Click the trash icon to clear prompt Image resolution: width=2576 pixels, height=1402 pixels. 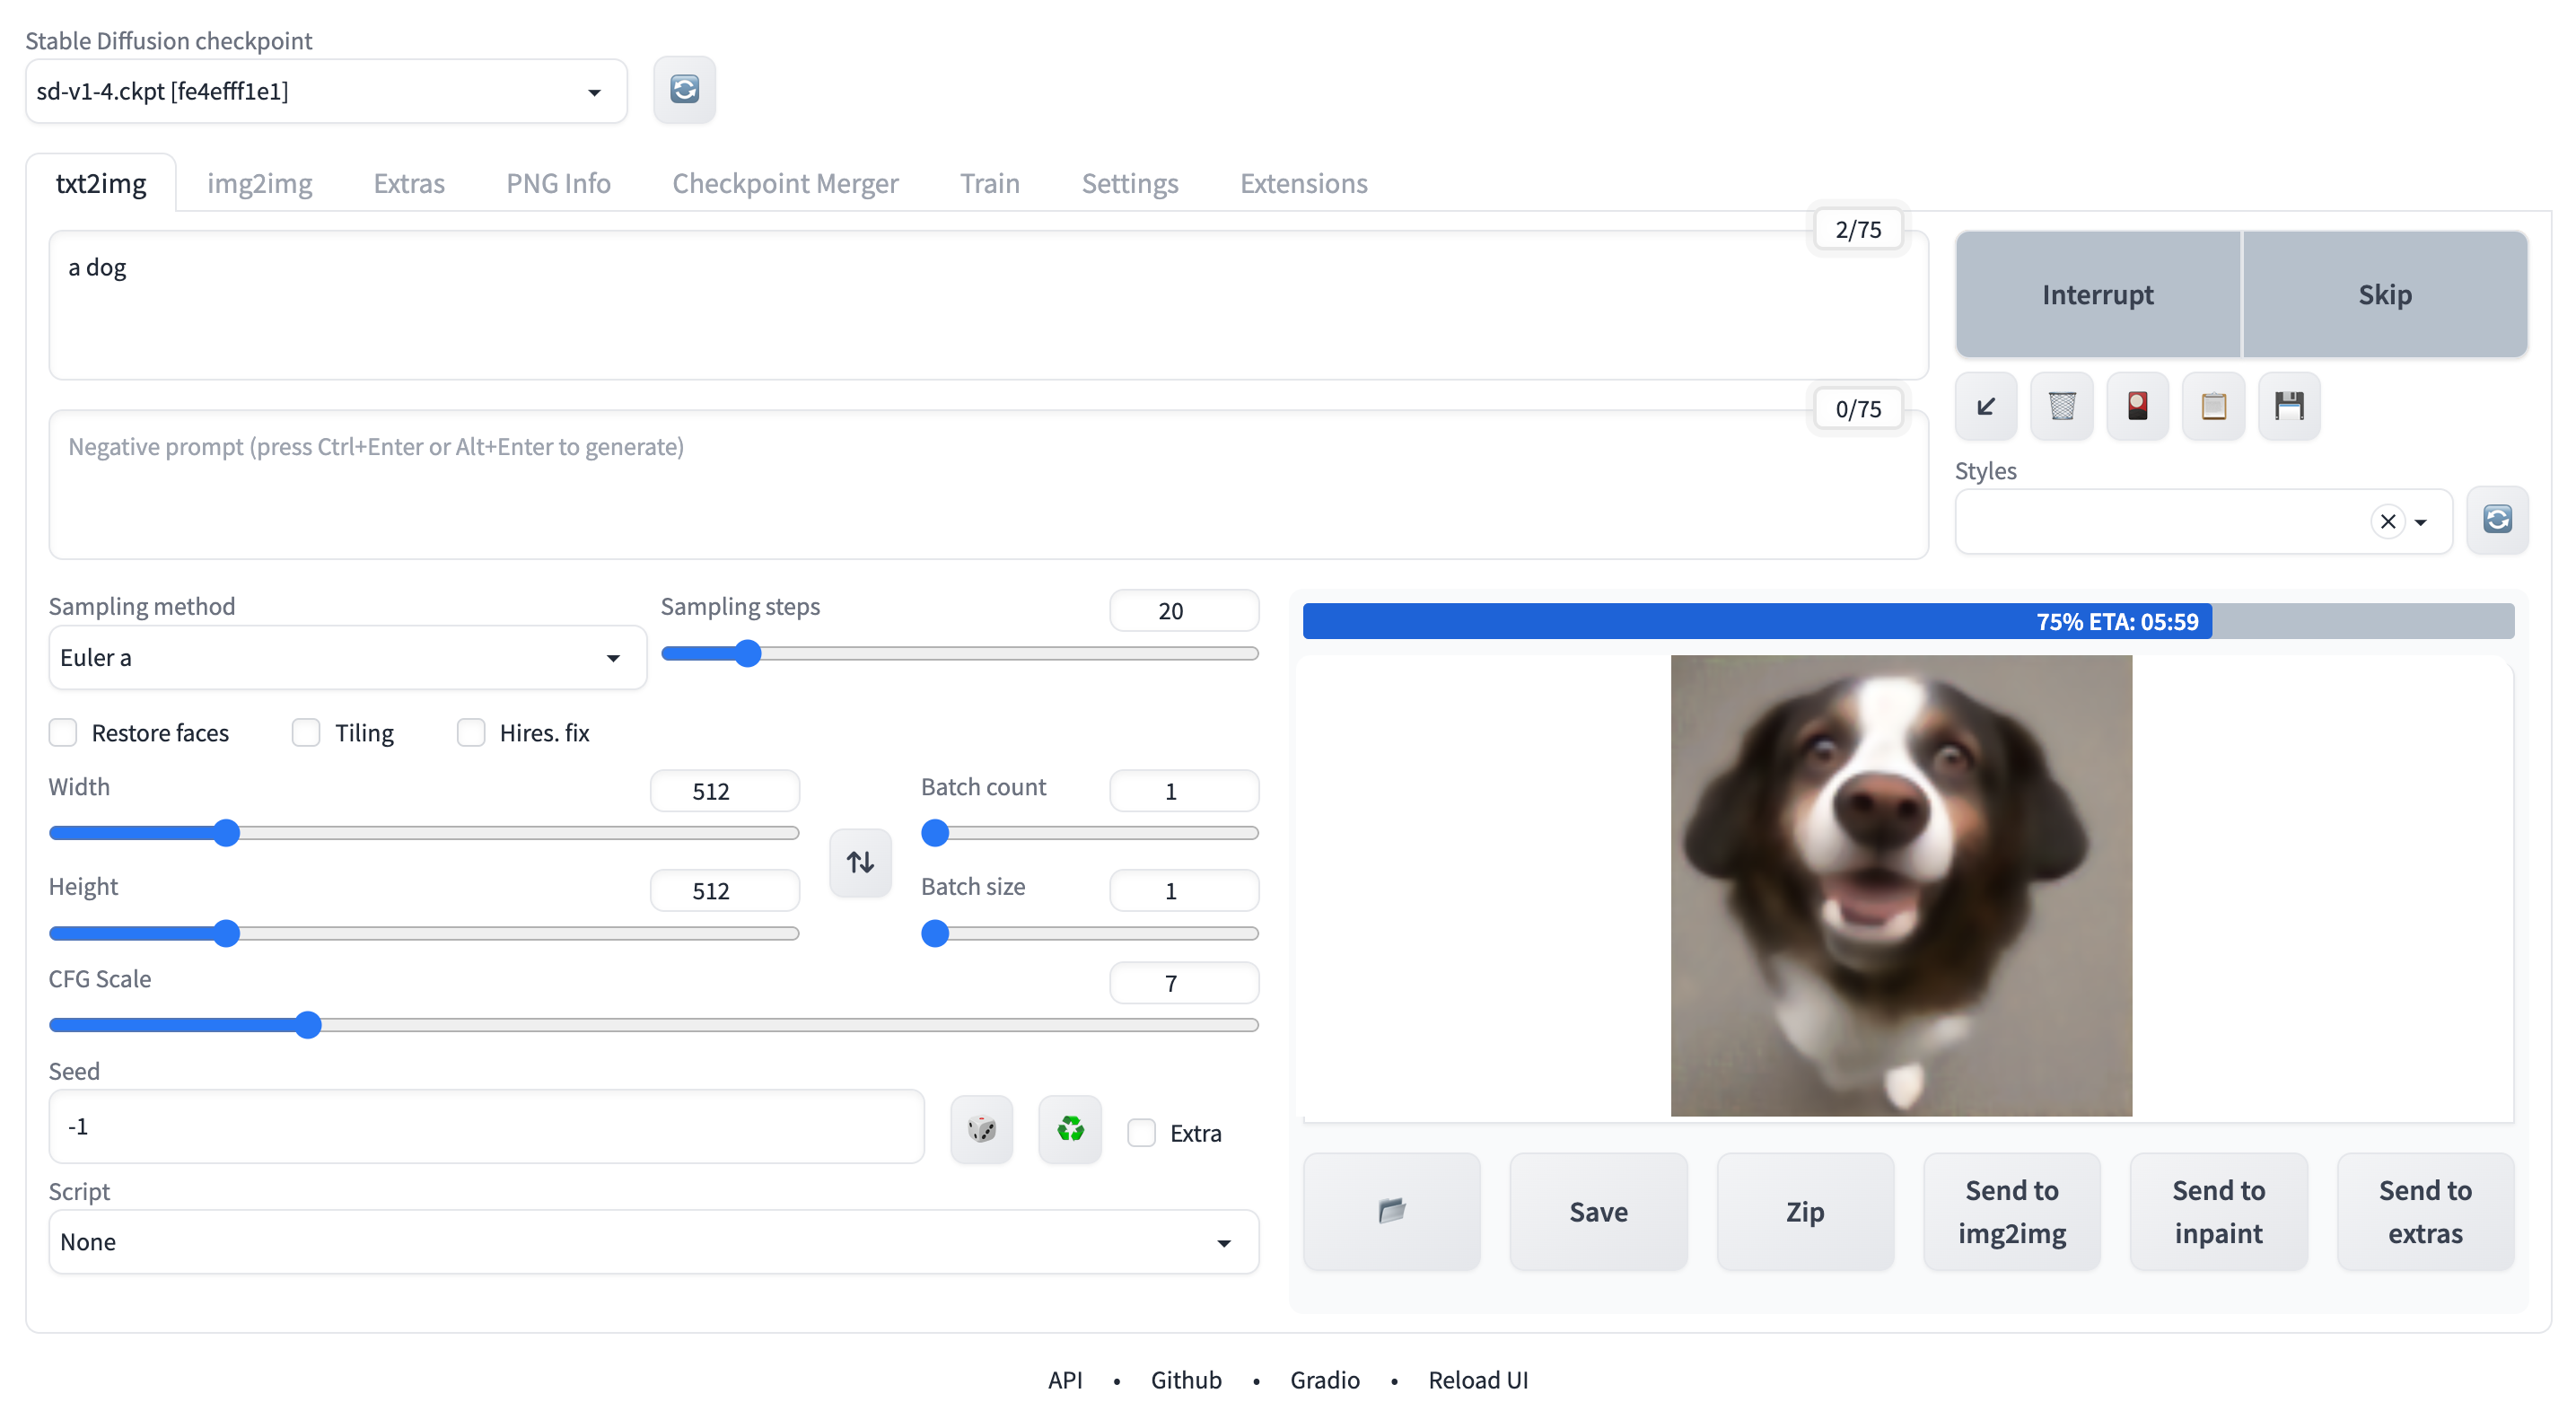coord(2061,406)
